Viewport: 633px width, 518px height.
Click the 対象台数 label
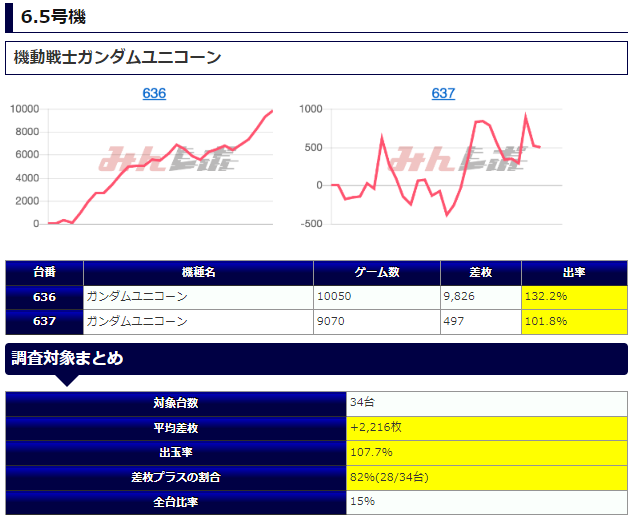pos(176,403)
